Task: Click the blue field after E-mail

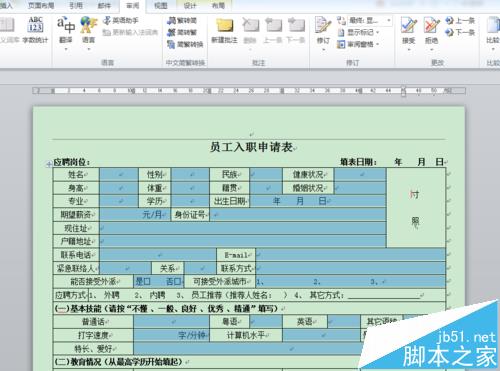Action: click(350, 255)
